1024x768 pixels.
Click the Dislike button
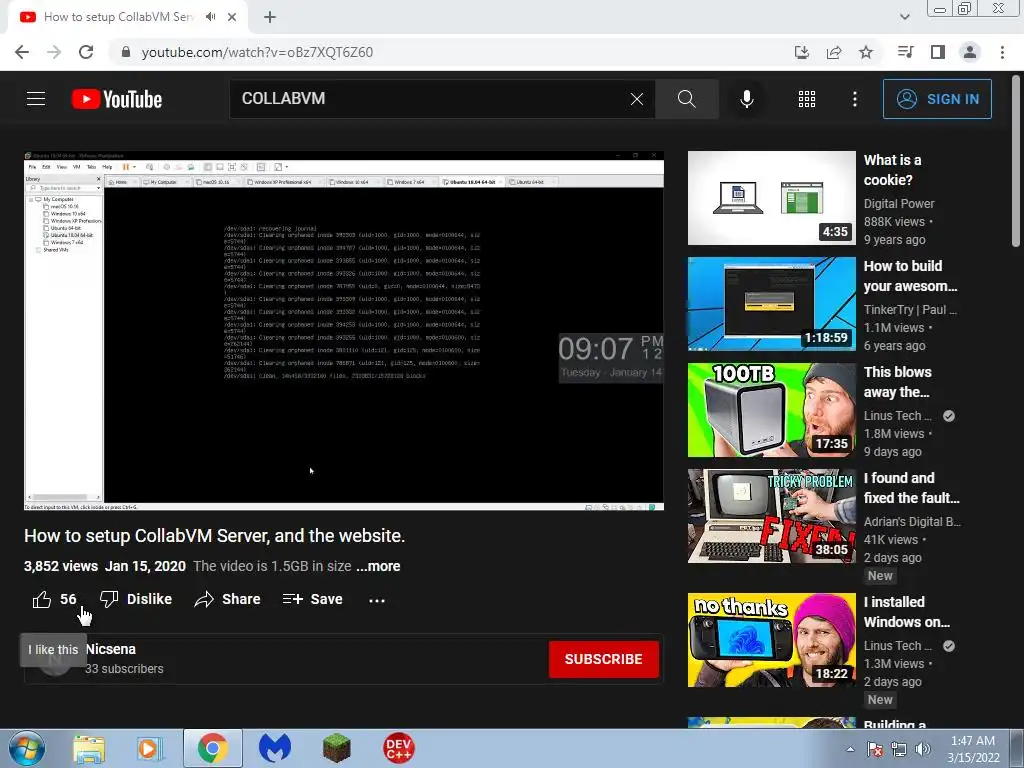coord(136,599)
